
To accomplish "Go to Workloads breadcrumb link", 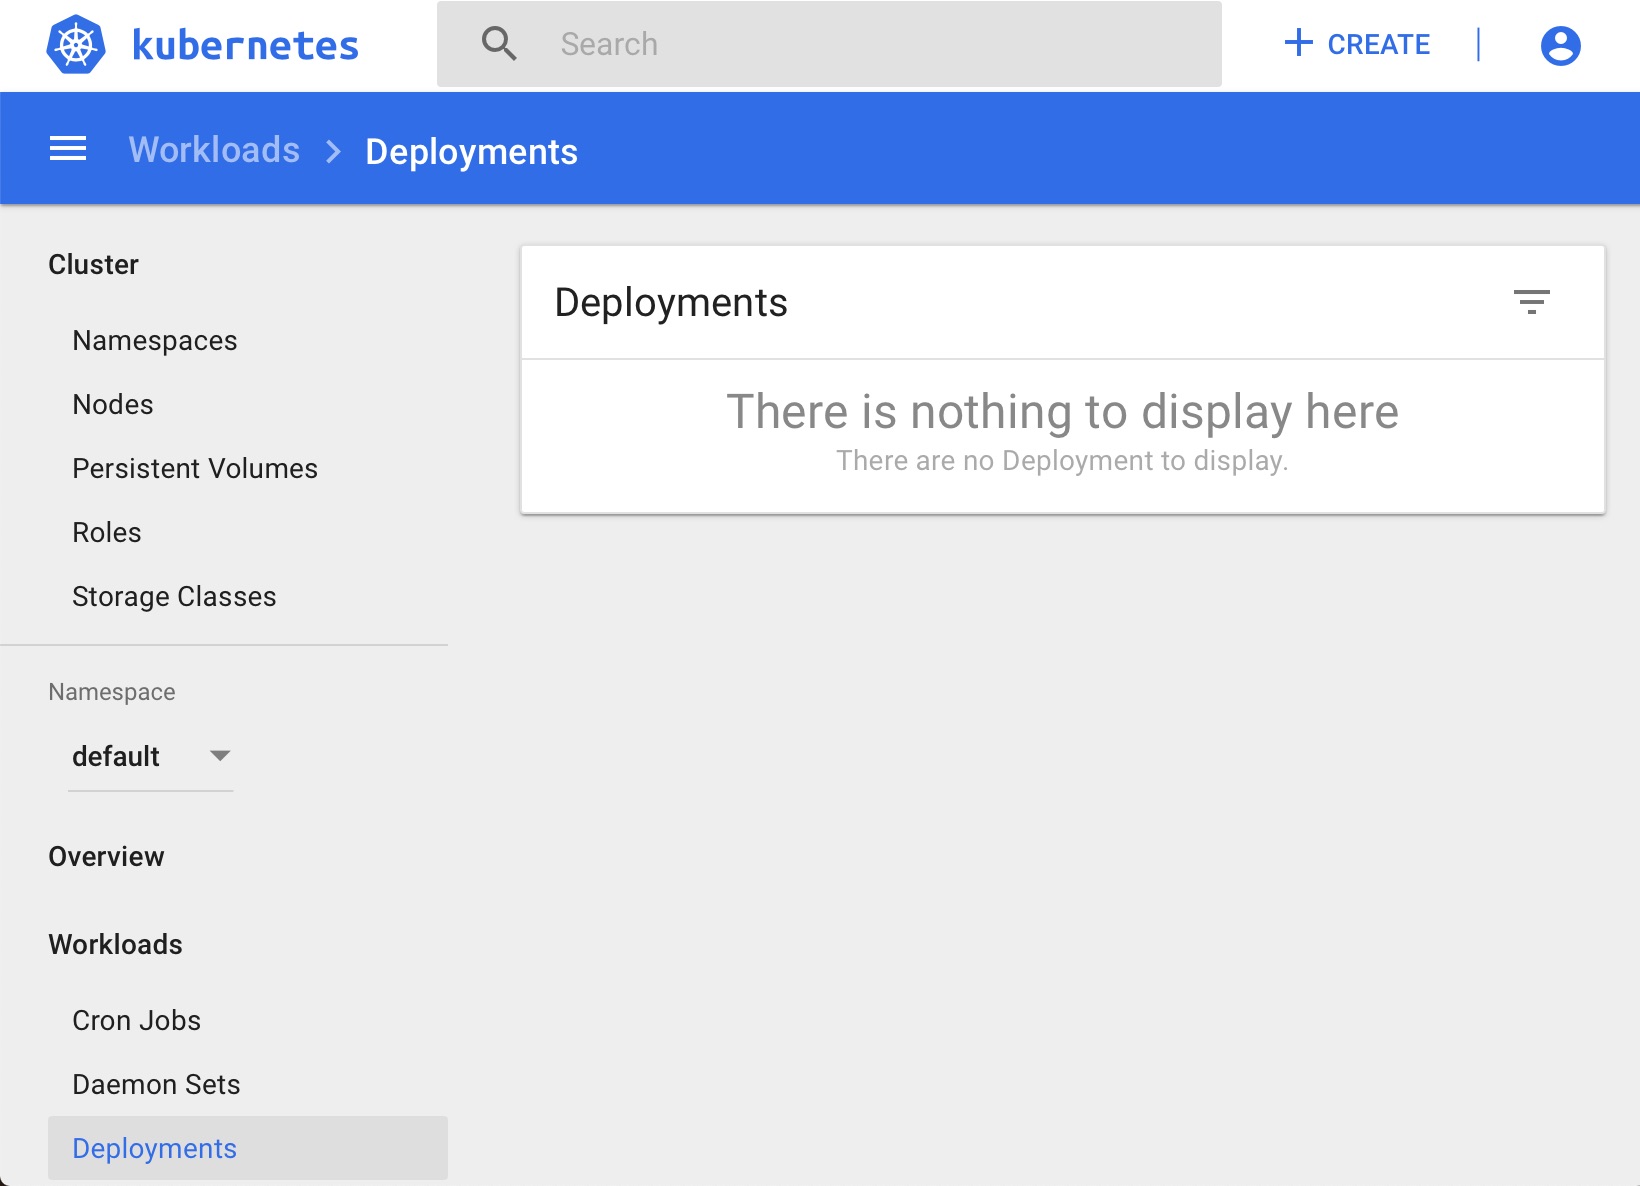I will pos(214,150).
